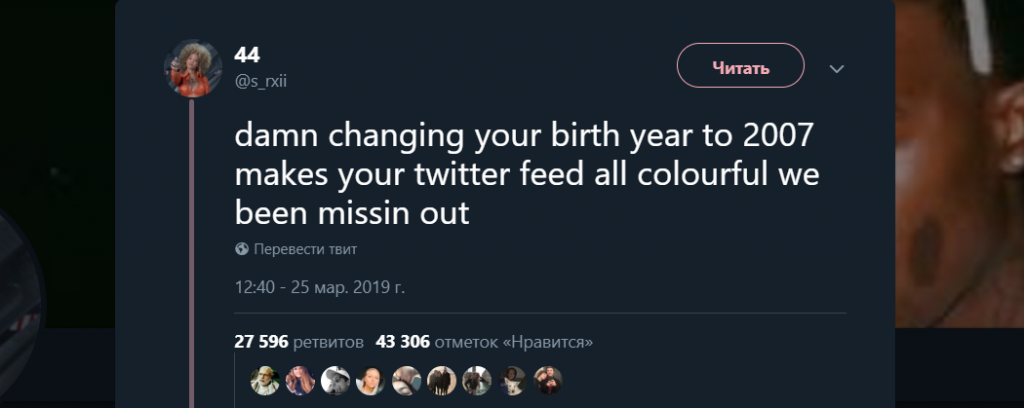
Task: Open the sixth liker avatar showing two people standing
Action: 441,380
